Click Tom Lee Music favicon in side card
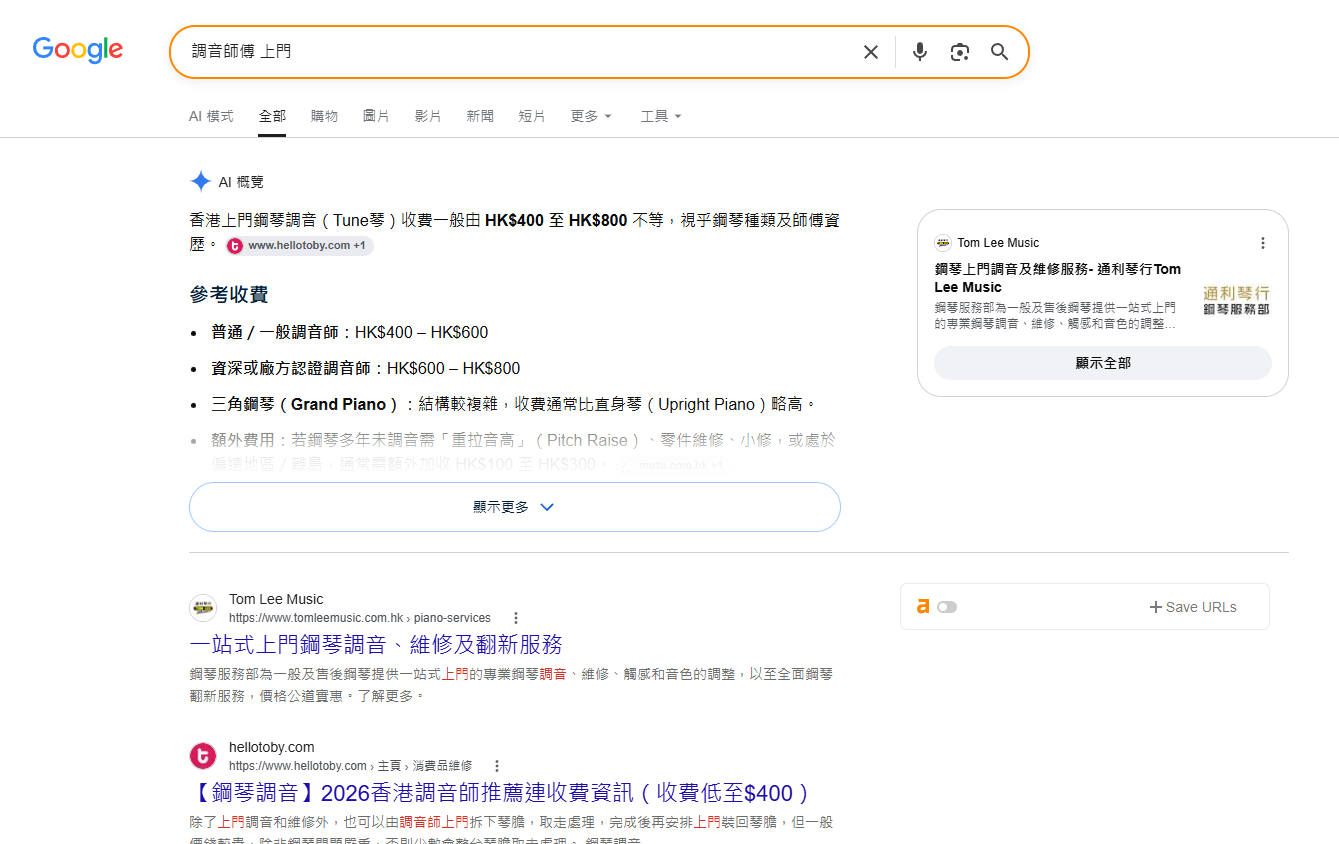The height and width of the screenshot is (844, 1339). 942,243
